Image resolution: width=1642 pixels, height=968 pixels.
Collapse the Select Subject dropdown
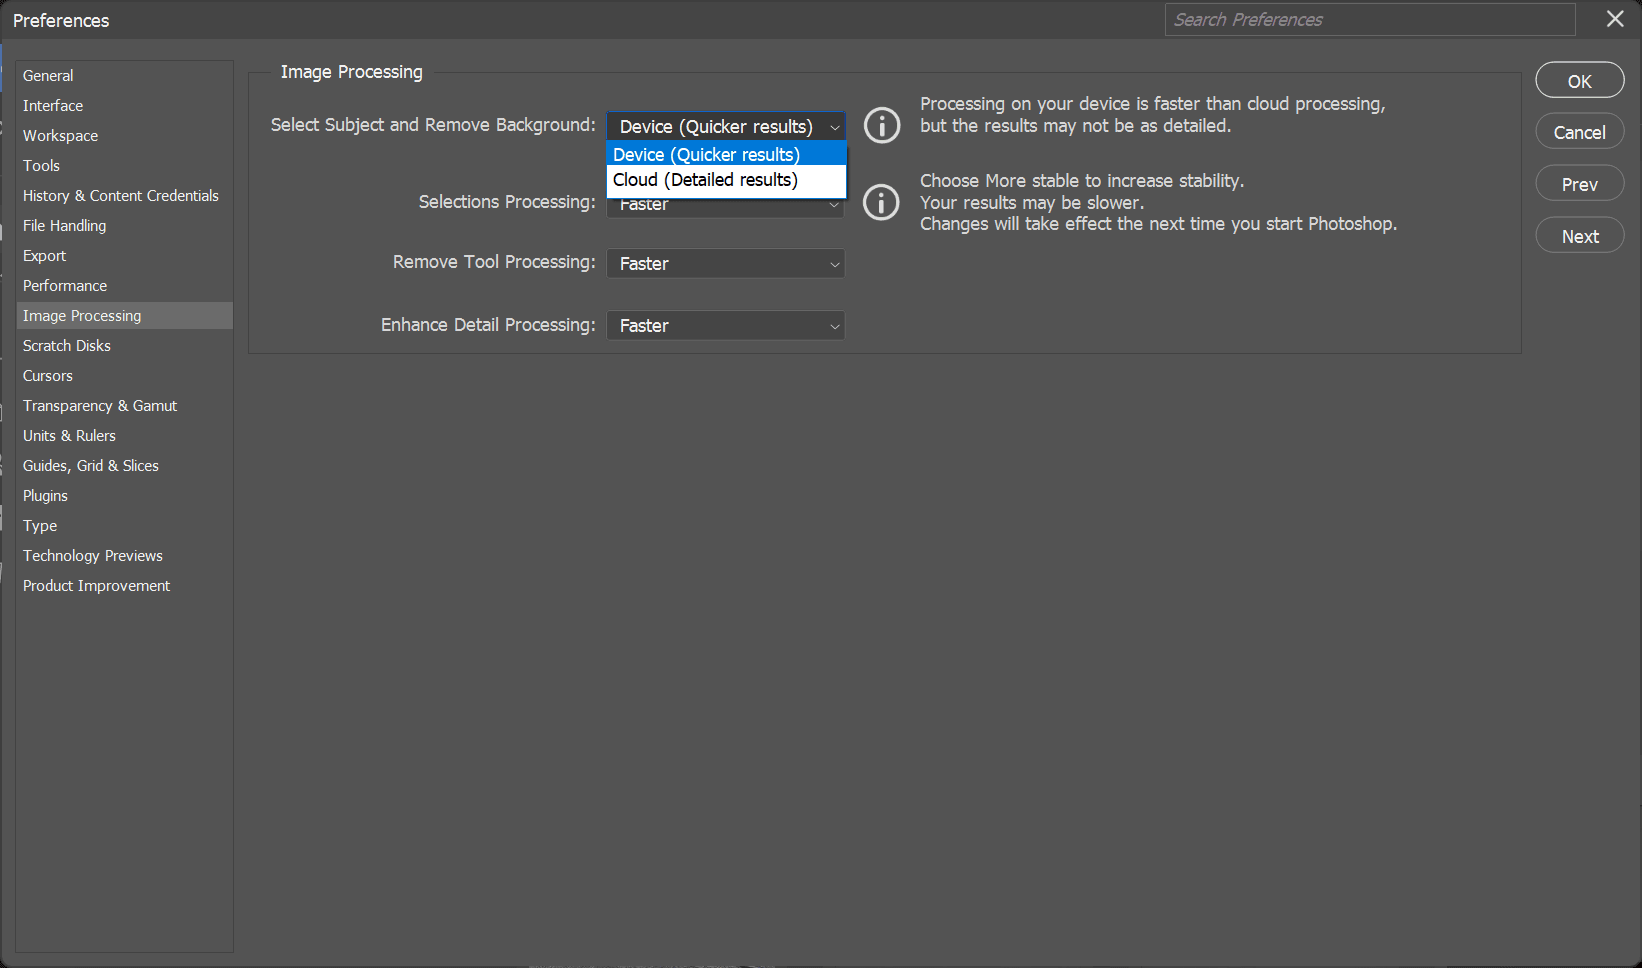(725, 126)
